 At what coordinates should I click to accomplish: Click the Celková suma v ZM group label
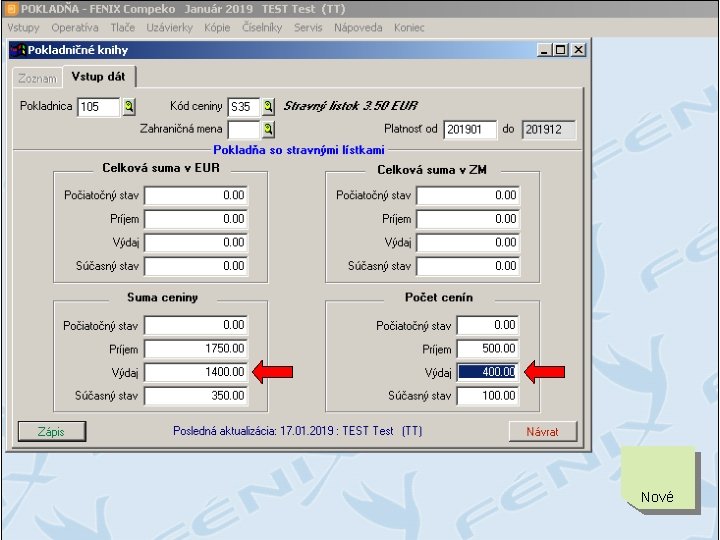[432, 170]
